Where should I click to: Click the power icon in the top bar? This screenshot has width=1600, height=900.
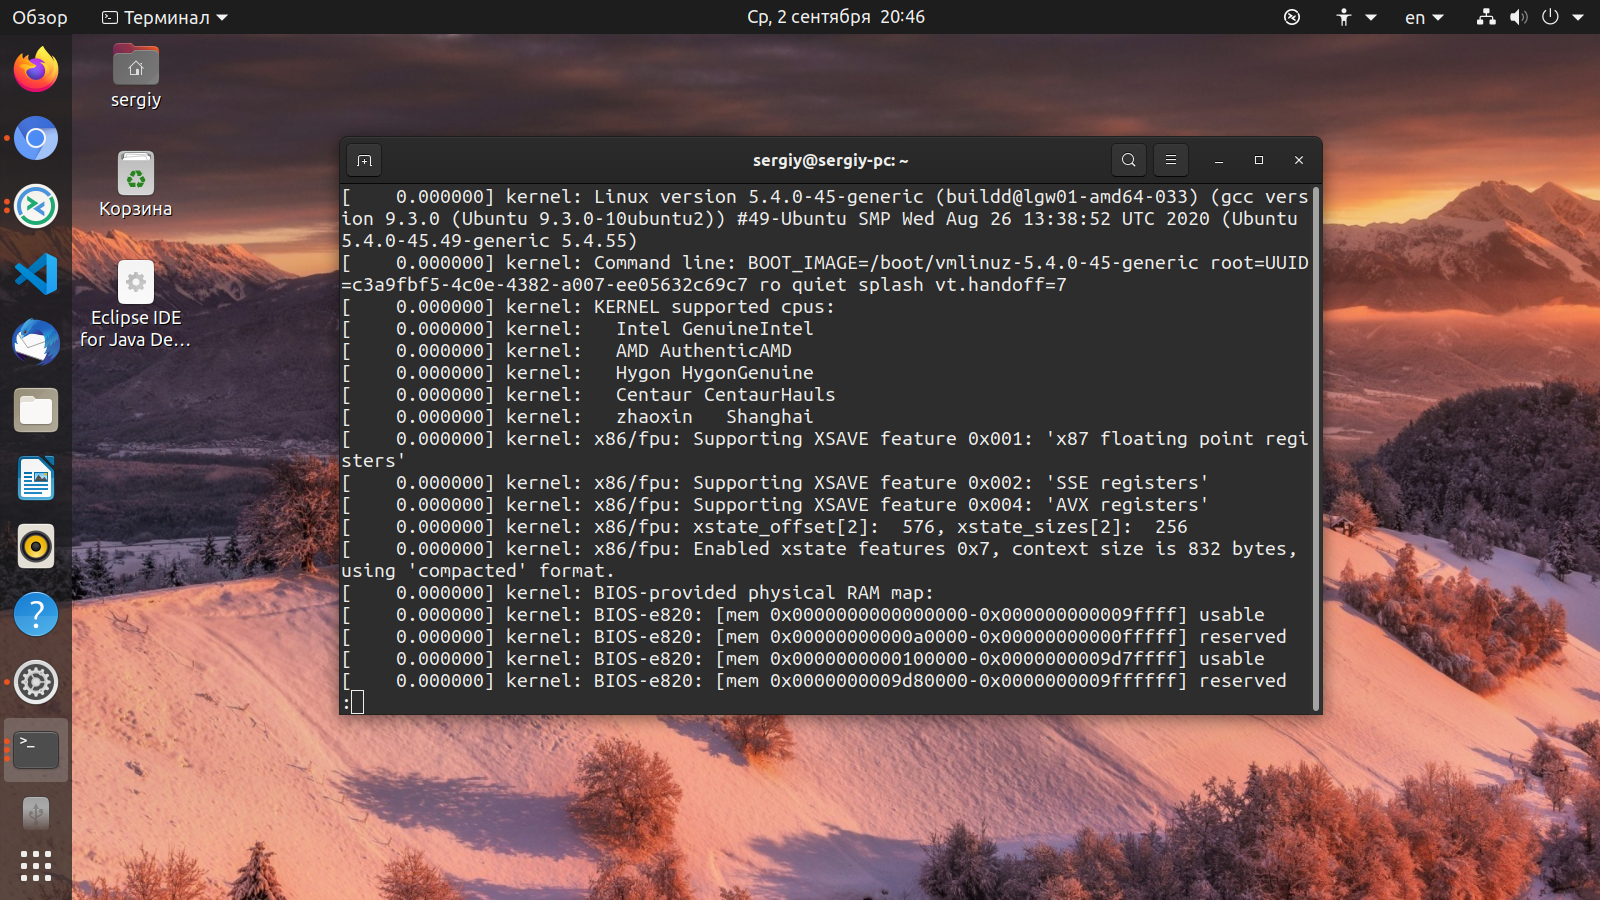[x=1550, y=17]
